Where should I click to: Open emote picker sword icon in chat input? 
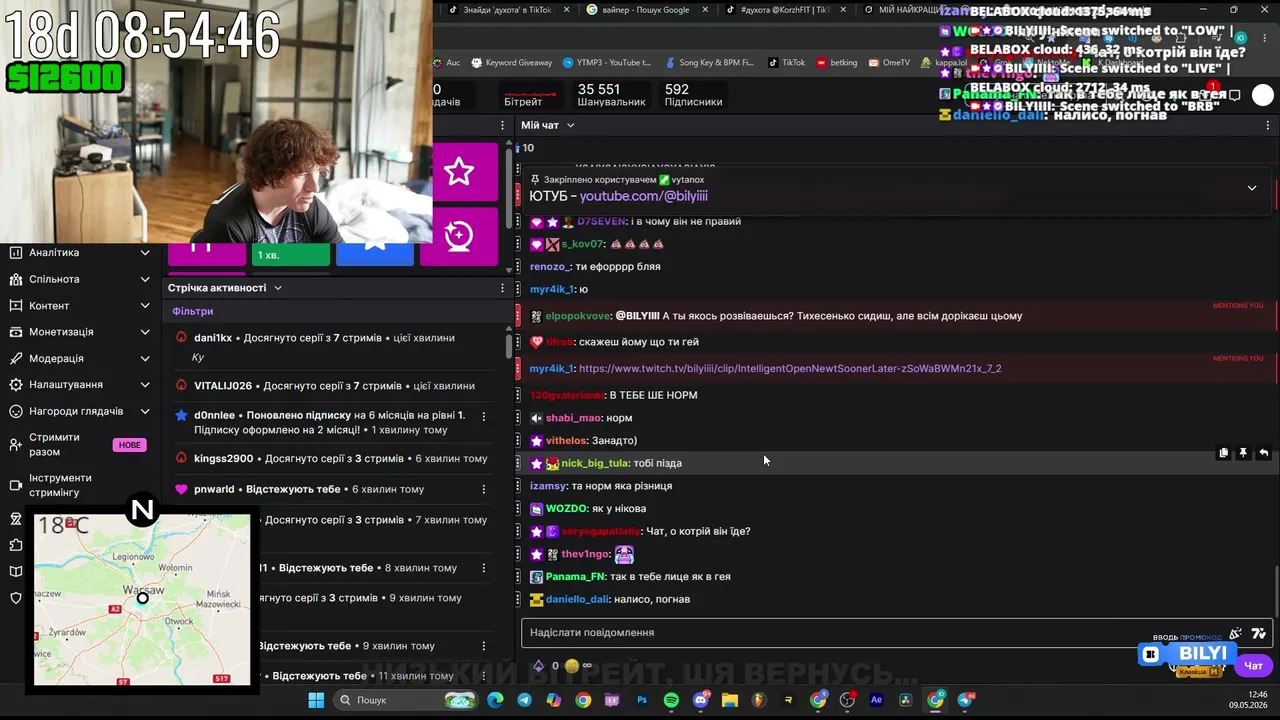[x=1235, y=633]
